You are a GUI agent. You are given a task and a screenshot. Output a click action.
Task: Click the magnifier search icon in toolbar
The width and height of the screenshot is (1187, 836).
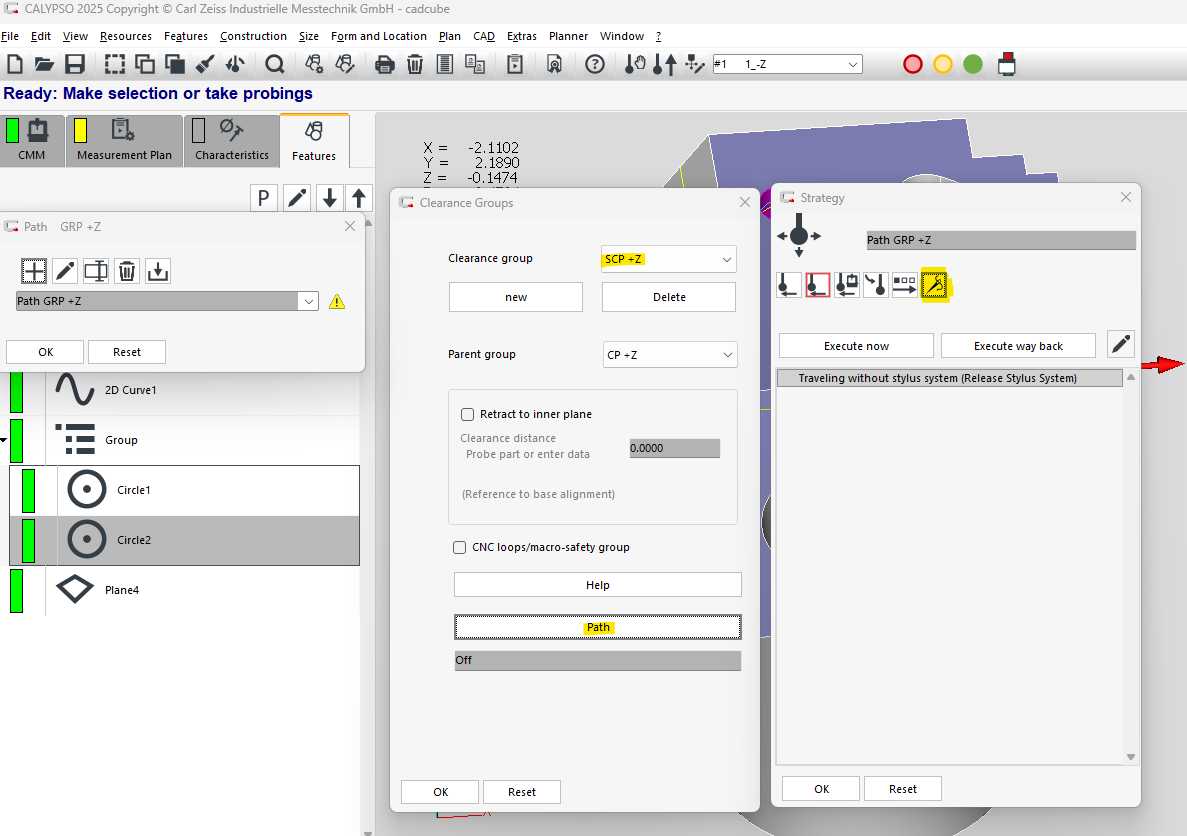[275, 65]
